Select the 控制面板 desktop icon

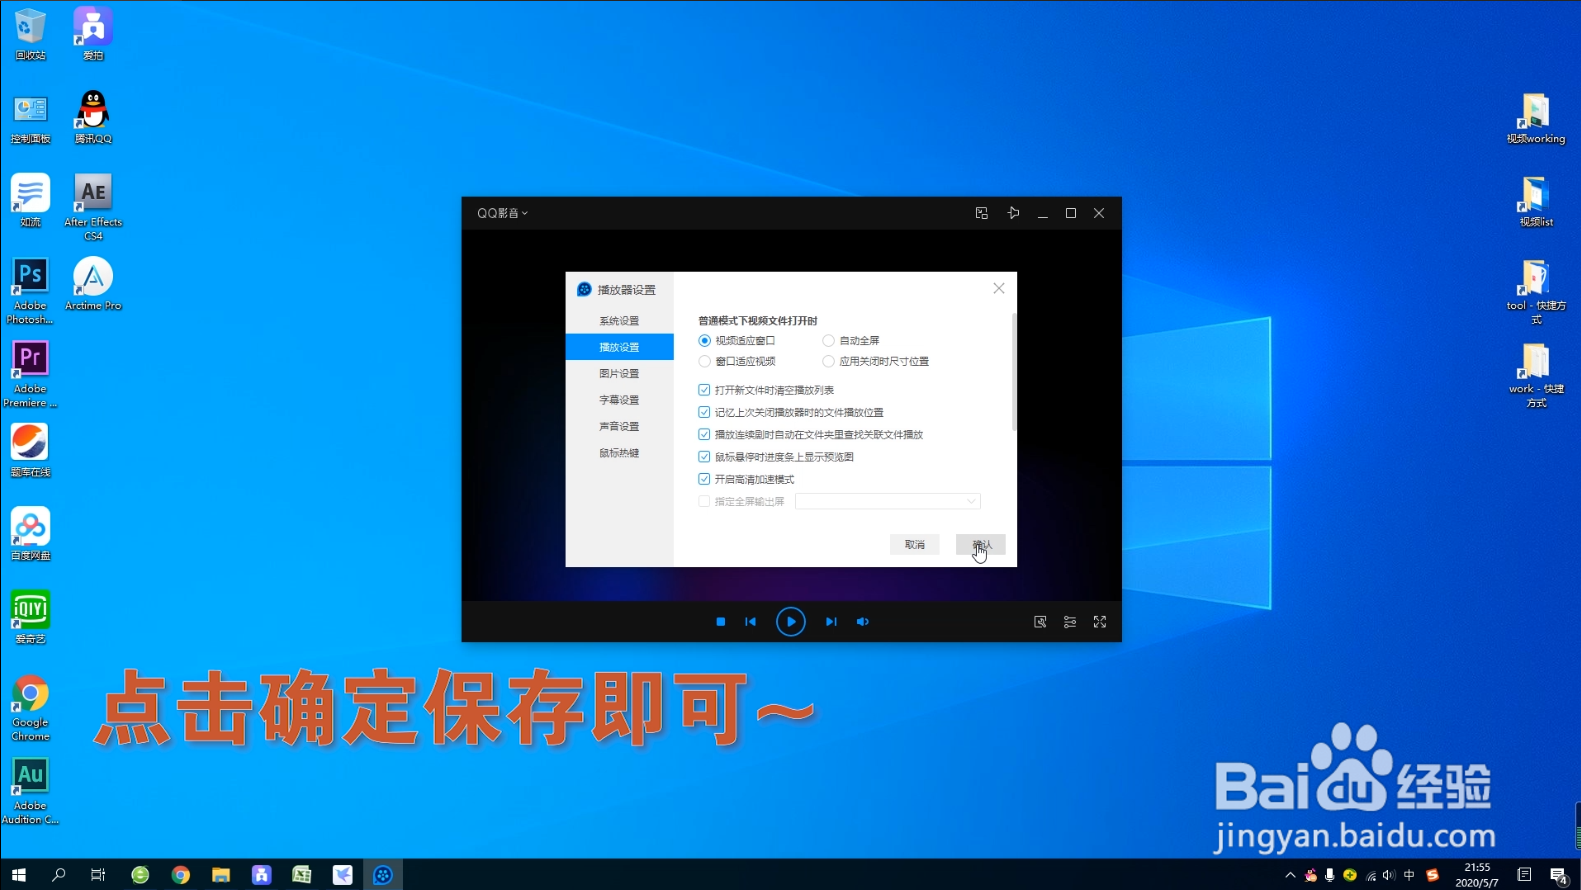pos(30,118)
